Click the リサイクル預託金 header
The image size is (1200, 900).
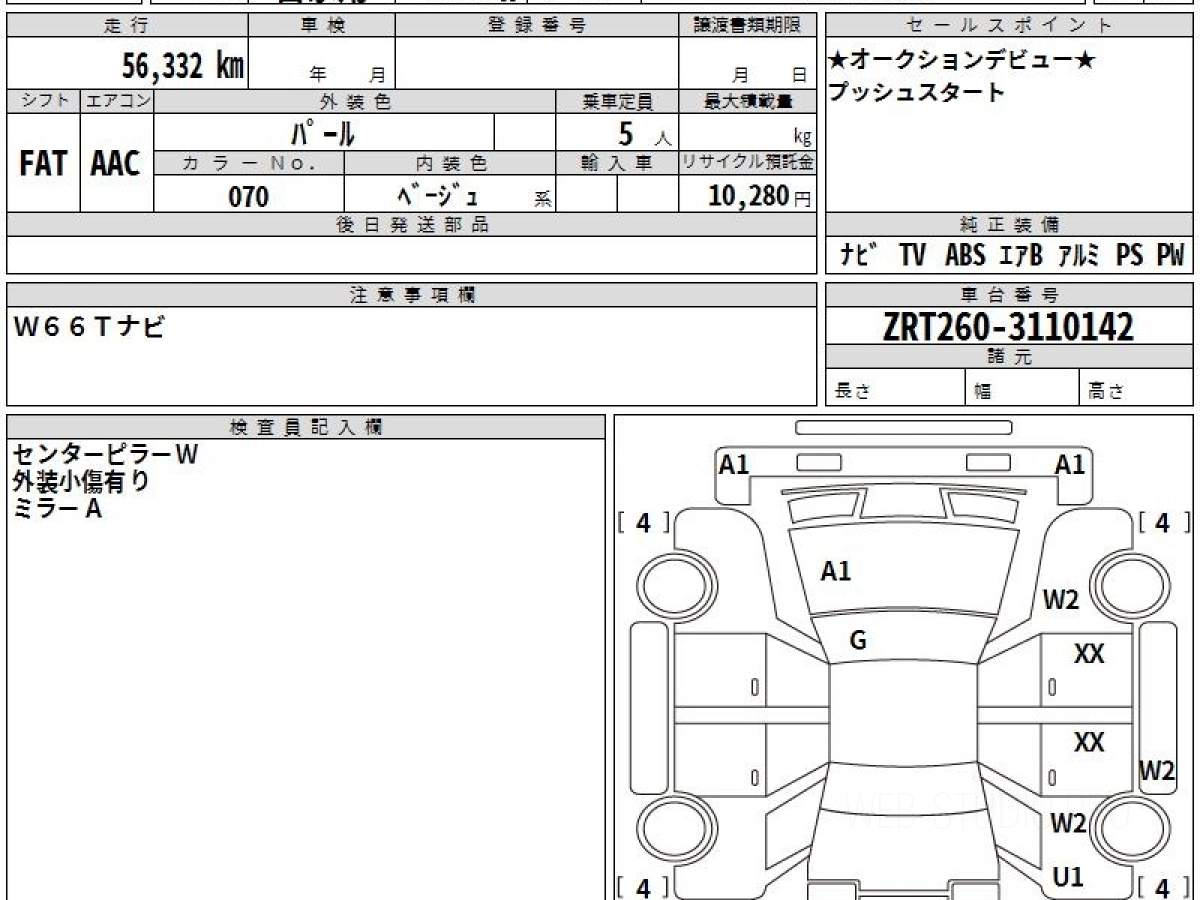[x=747, y=163]
